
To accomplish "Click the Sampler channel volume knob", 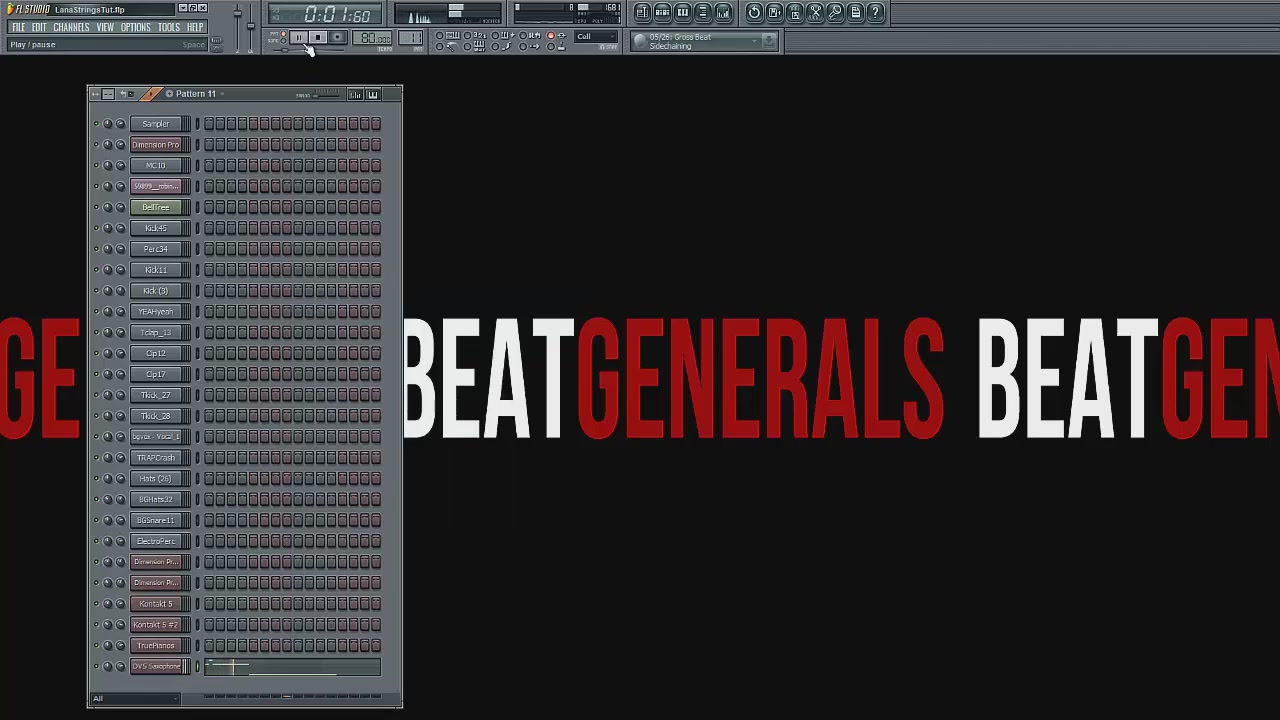I will 121,124.
